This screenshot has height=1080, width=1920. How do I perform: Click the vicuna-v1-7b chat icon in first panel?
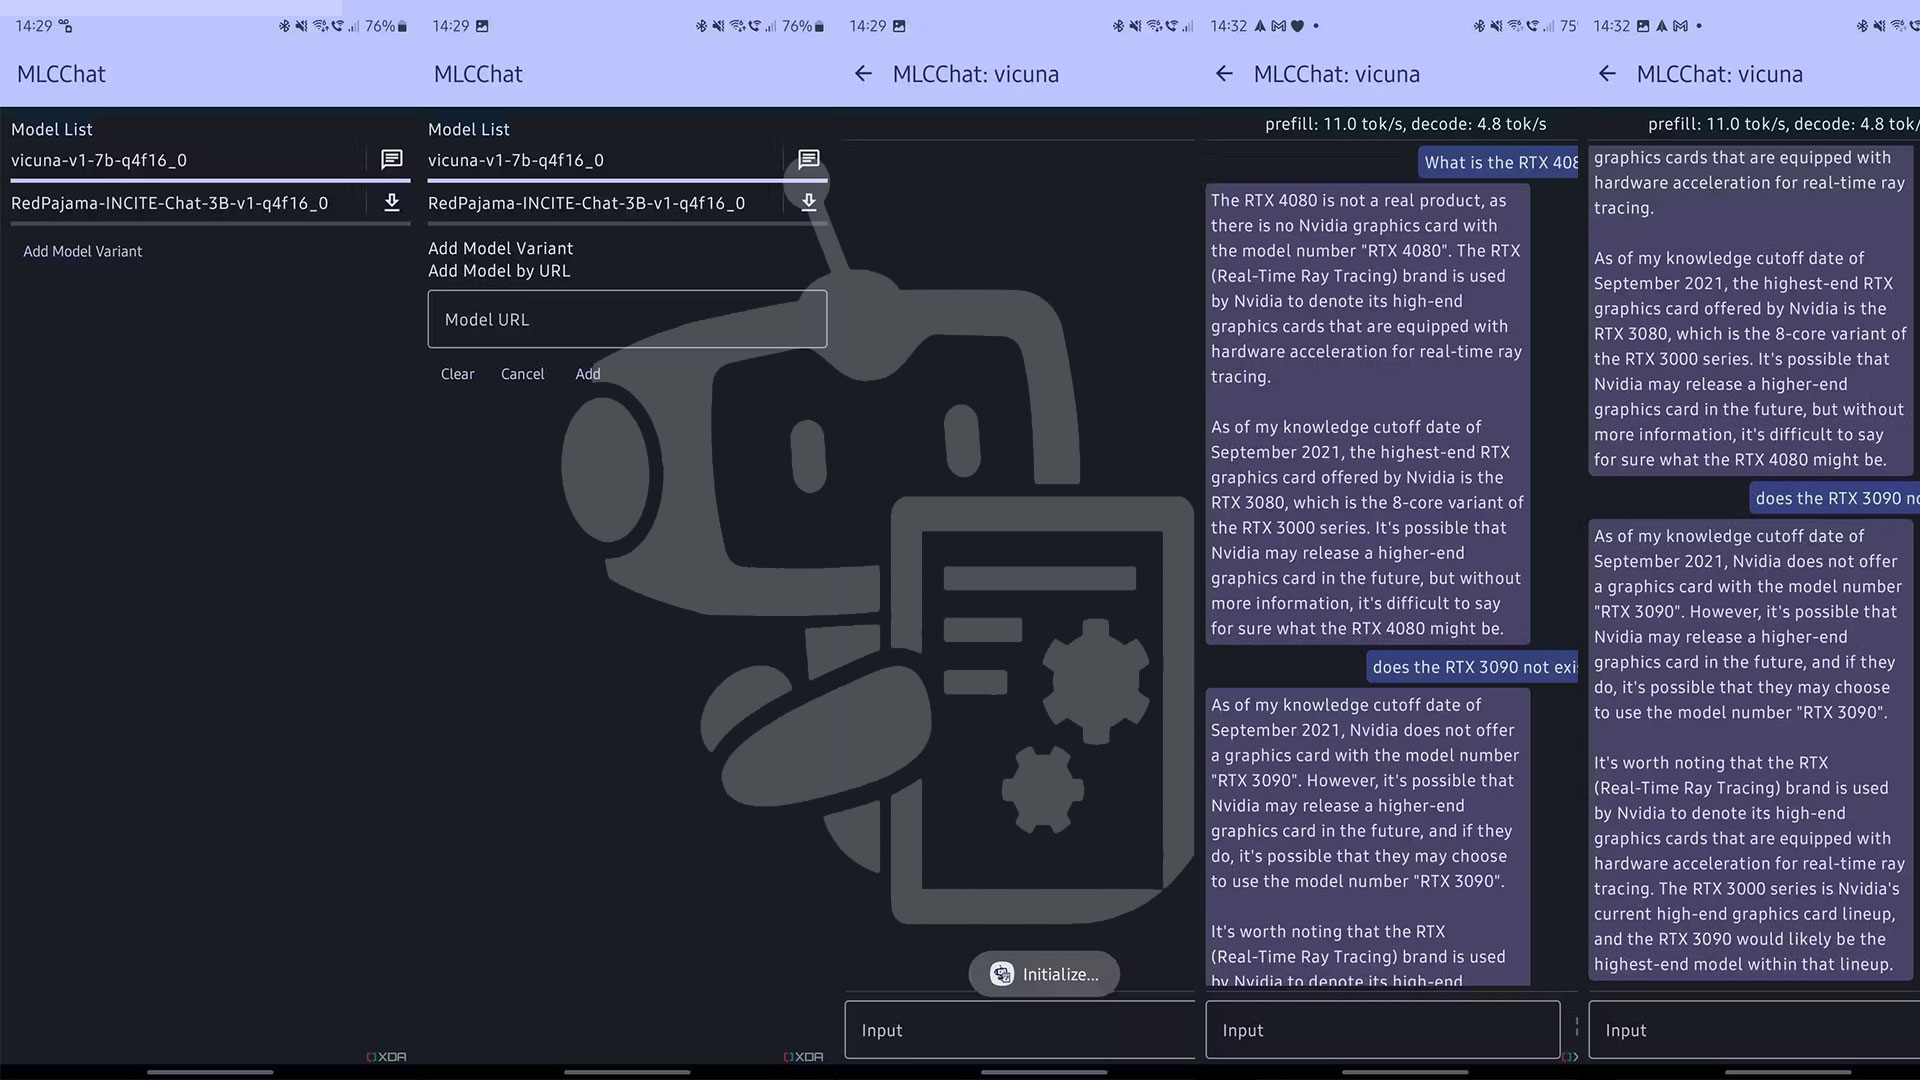coord(392,160)
